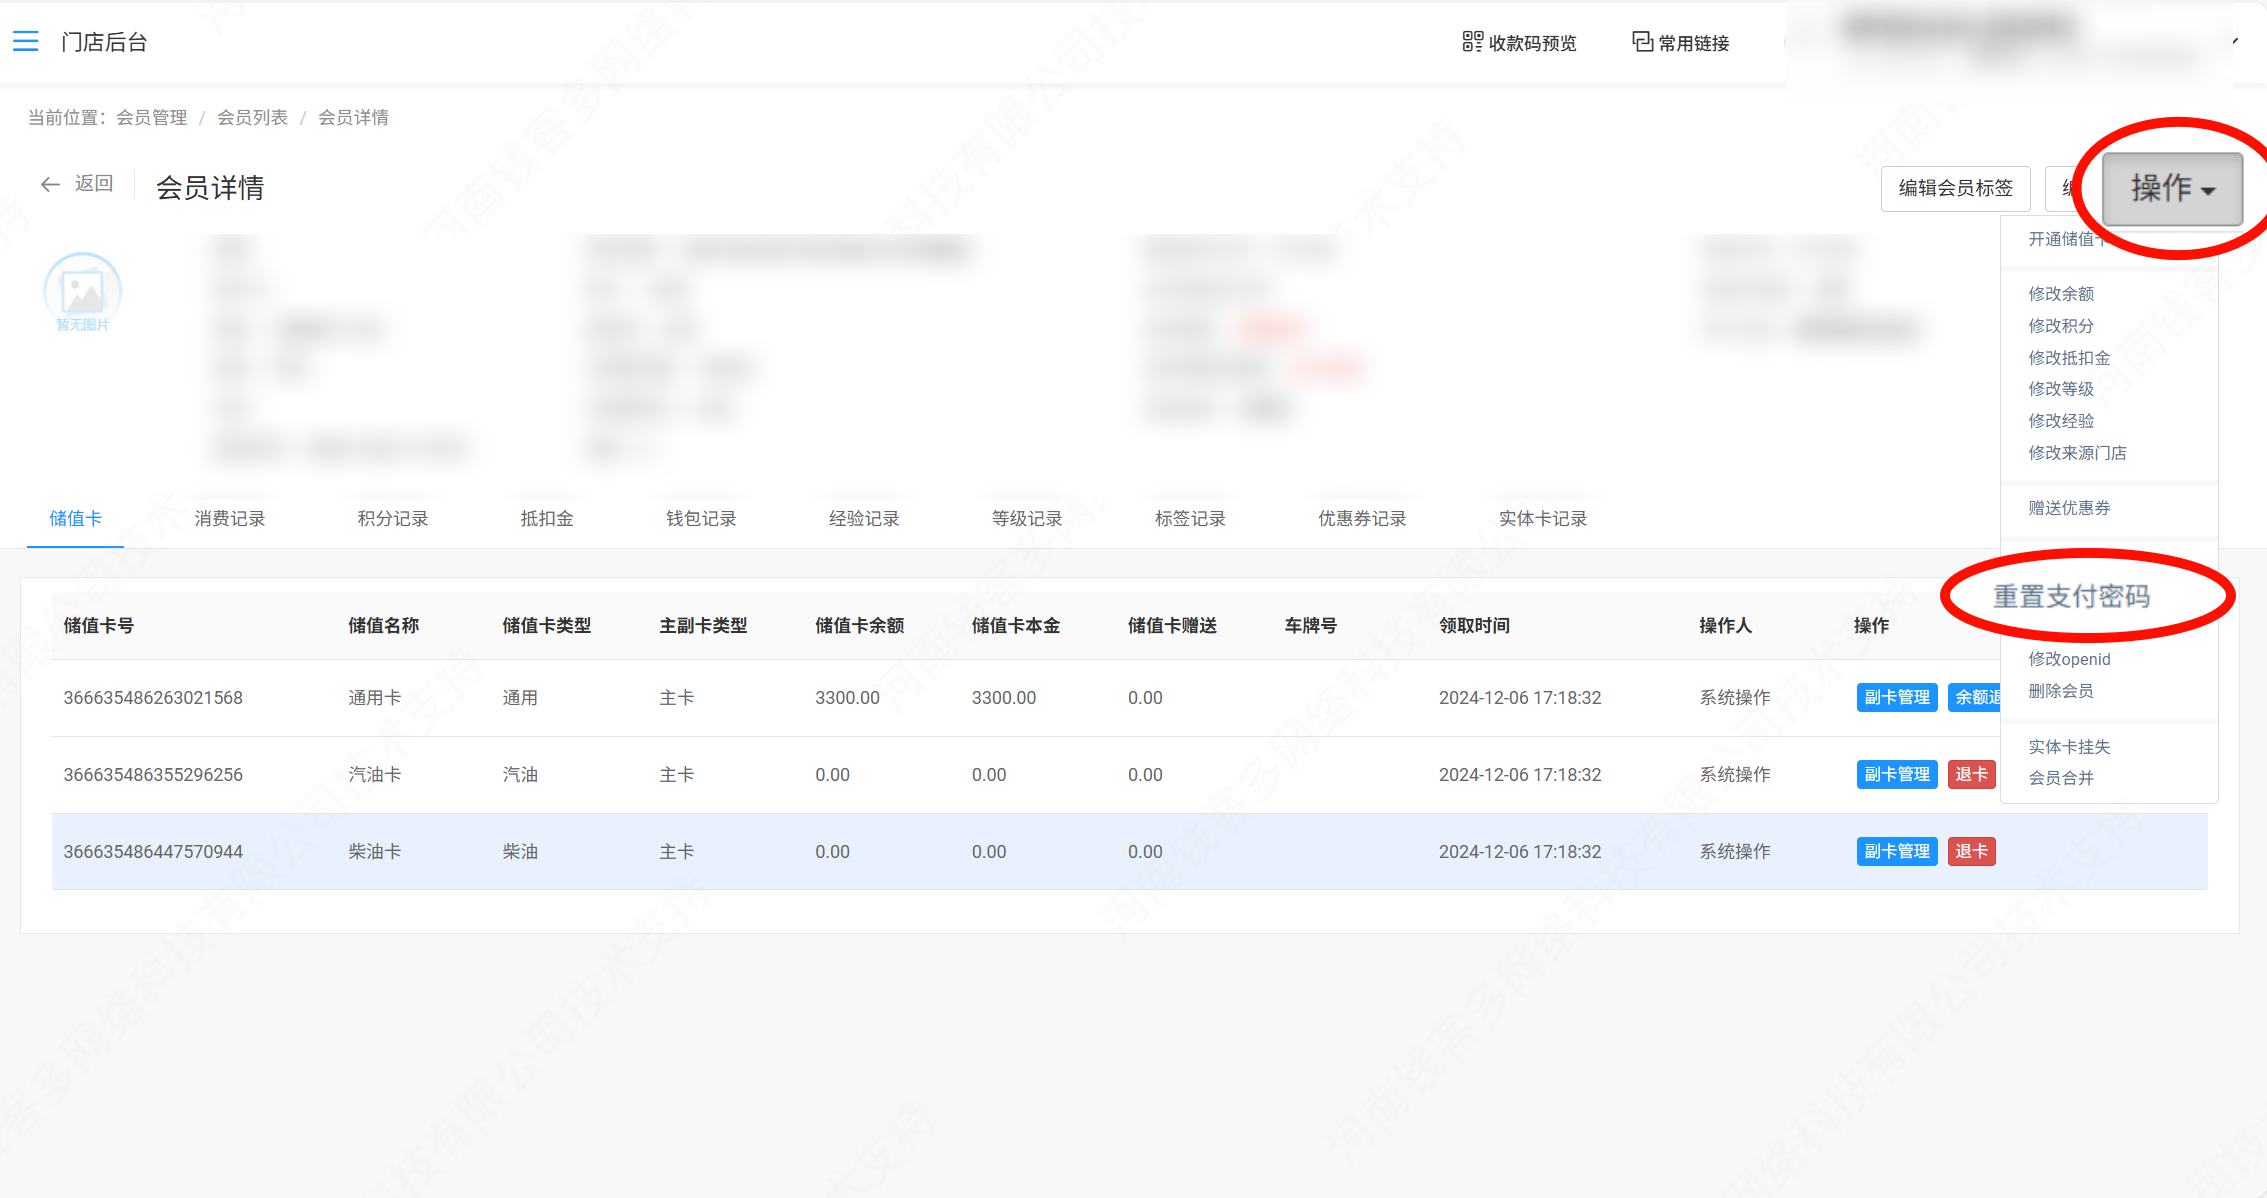This screenshot has width=2267, height=1198.
Task: Select 修改积分 menu entry
Action: point(2061,326)
